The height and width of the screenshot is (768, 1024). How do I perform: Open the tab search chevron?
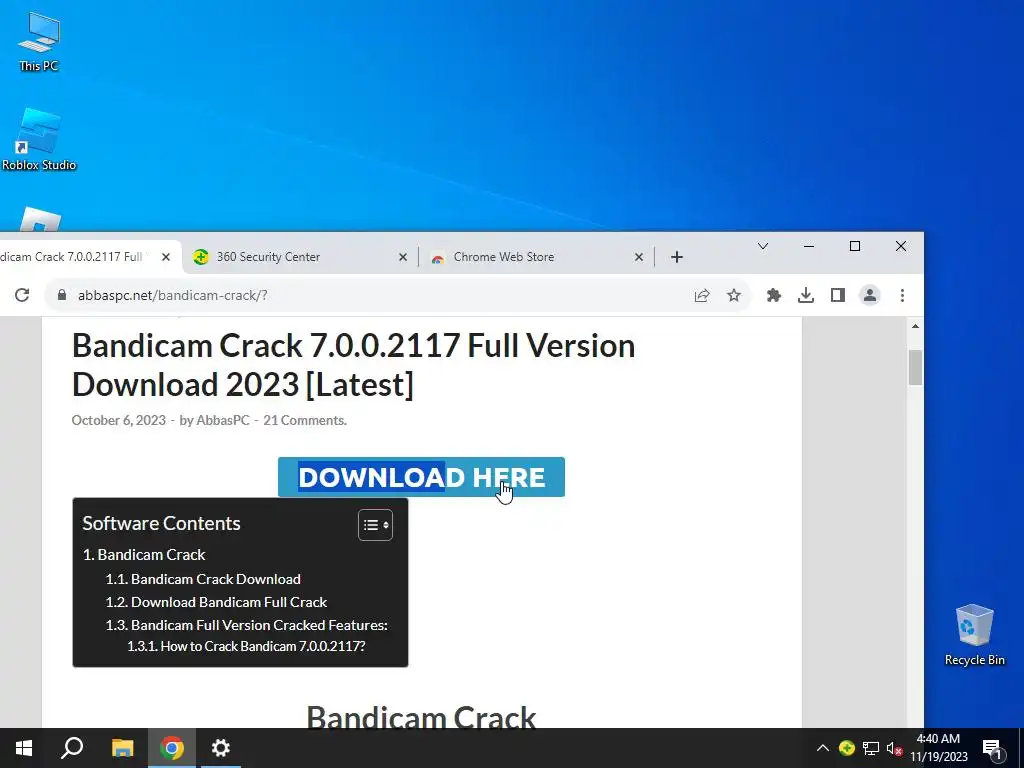tap(763, 246)
